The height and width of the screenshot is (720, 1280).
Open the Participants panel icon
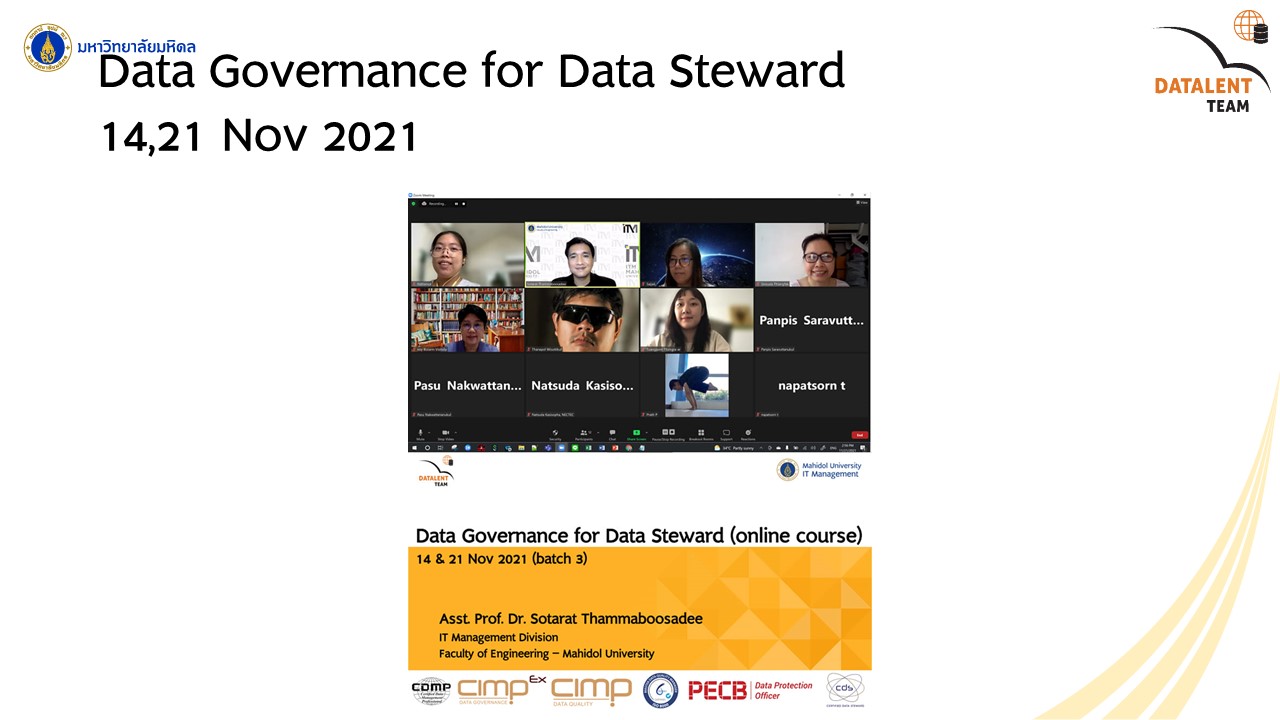tap(583, 432)
